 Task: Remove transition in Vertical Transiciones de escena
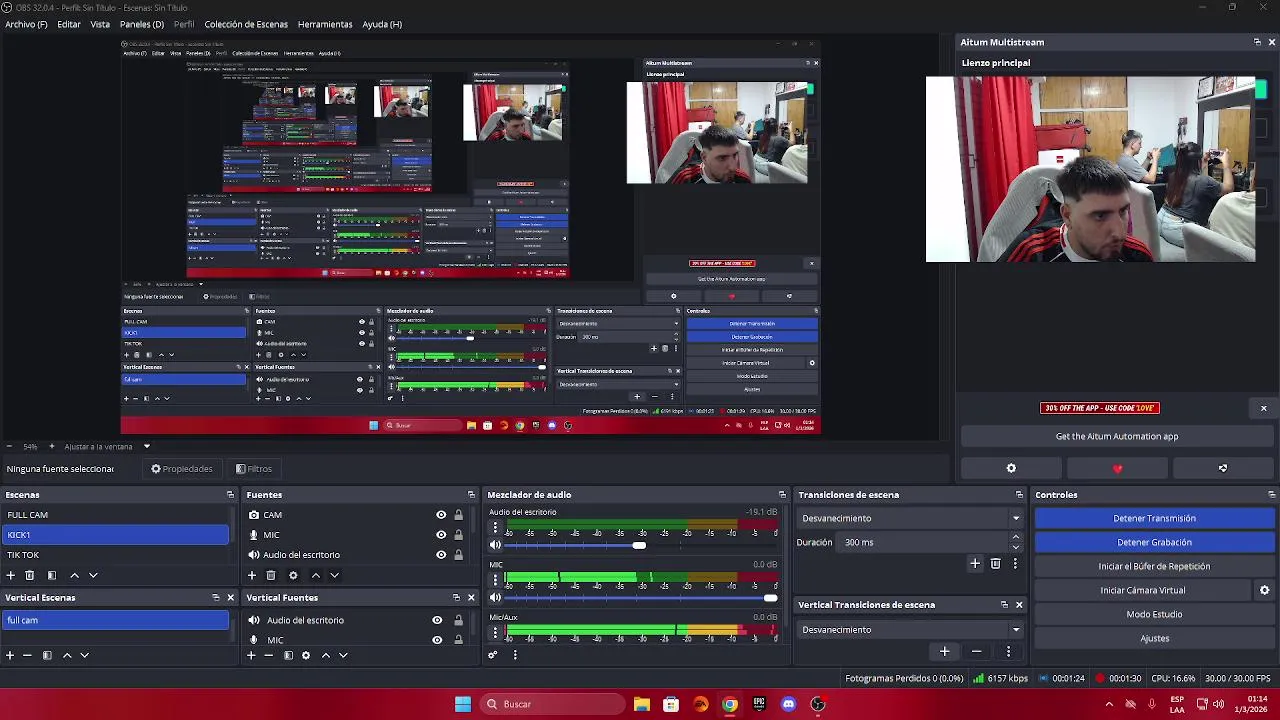tap(976, 652)
